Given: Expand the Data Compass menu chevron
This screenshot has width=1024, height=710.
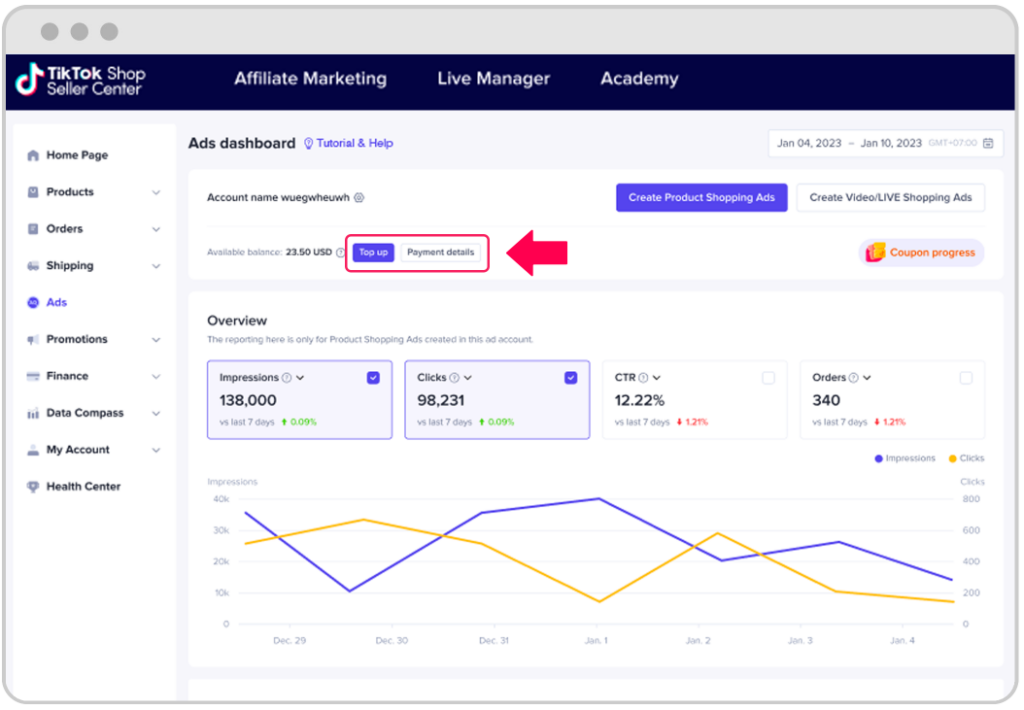Looking at the screenshot, I should coord(156,413).
